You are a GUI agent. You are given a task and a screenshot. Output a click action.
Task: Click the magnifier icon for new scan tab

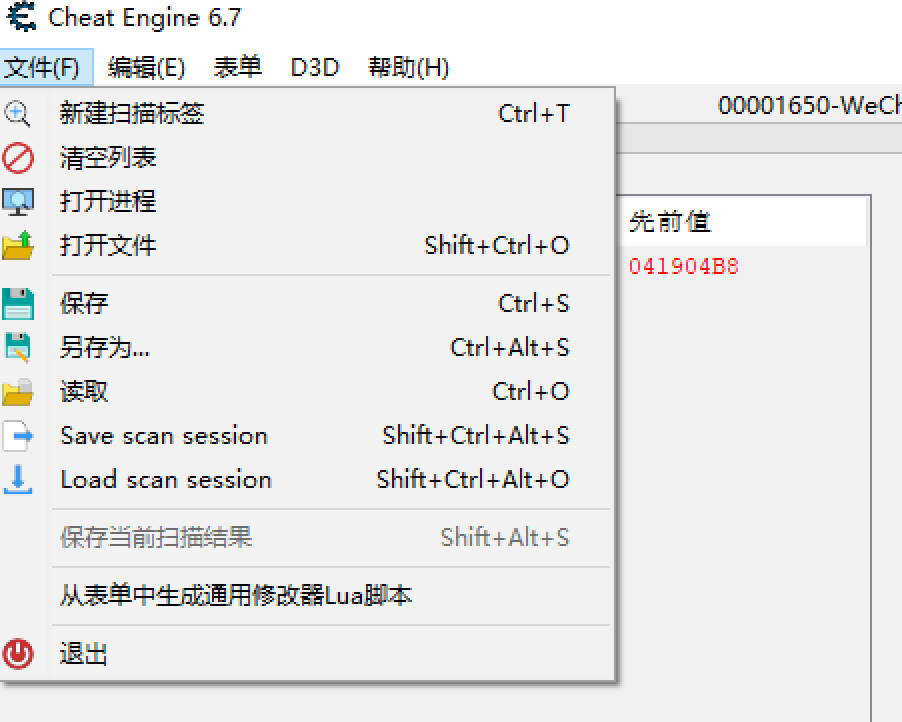coord(17,114)
